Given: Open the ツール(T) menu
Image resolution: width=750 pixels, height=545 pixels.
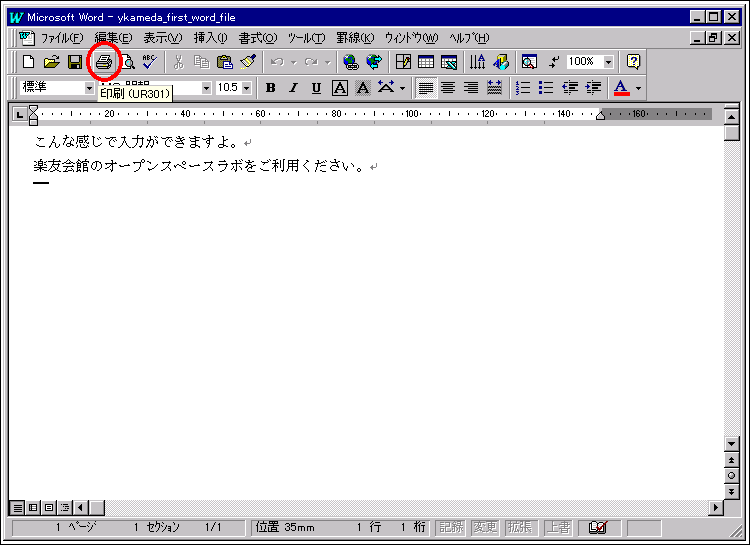Looking at the screenshot, I should point(307,38).
